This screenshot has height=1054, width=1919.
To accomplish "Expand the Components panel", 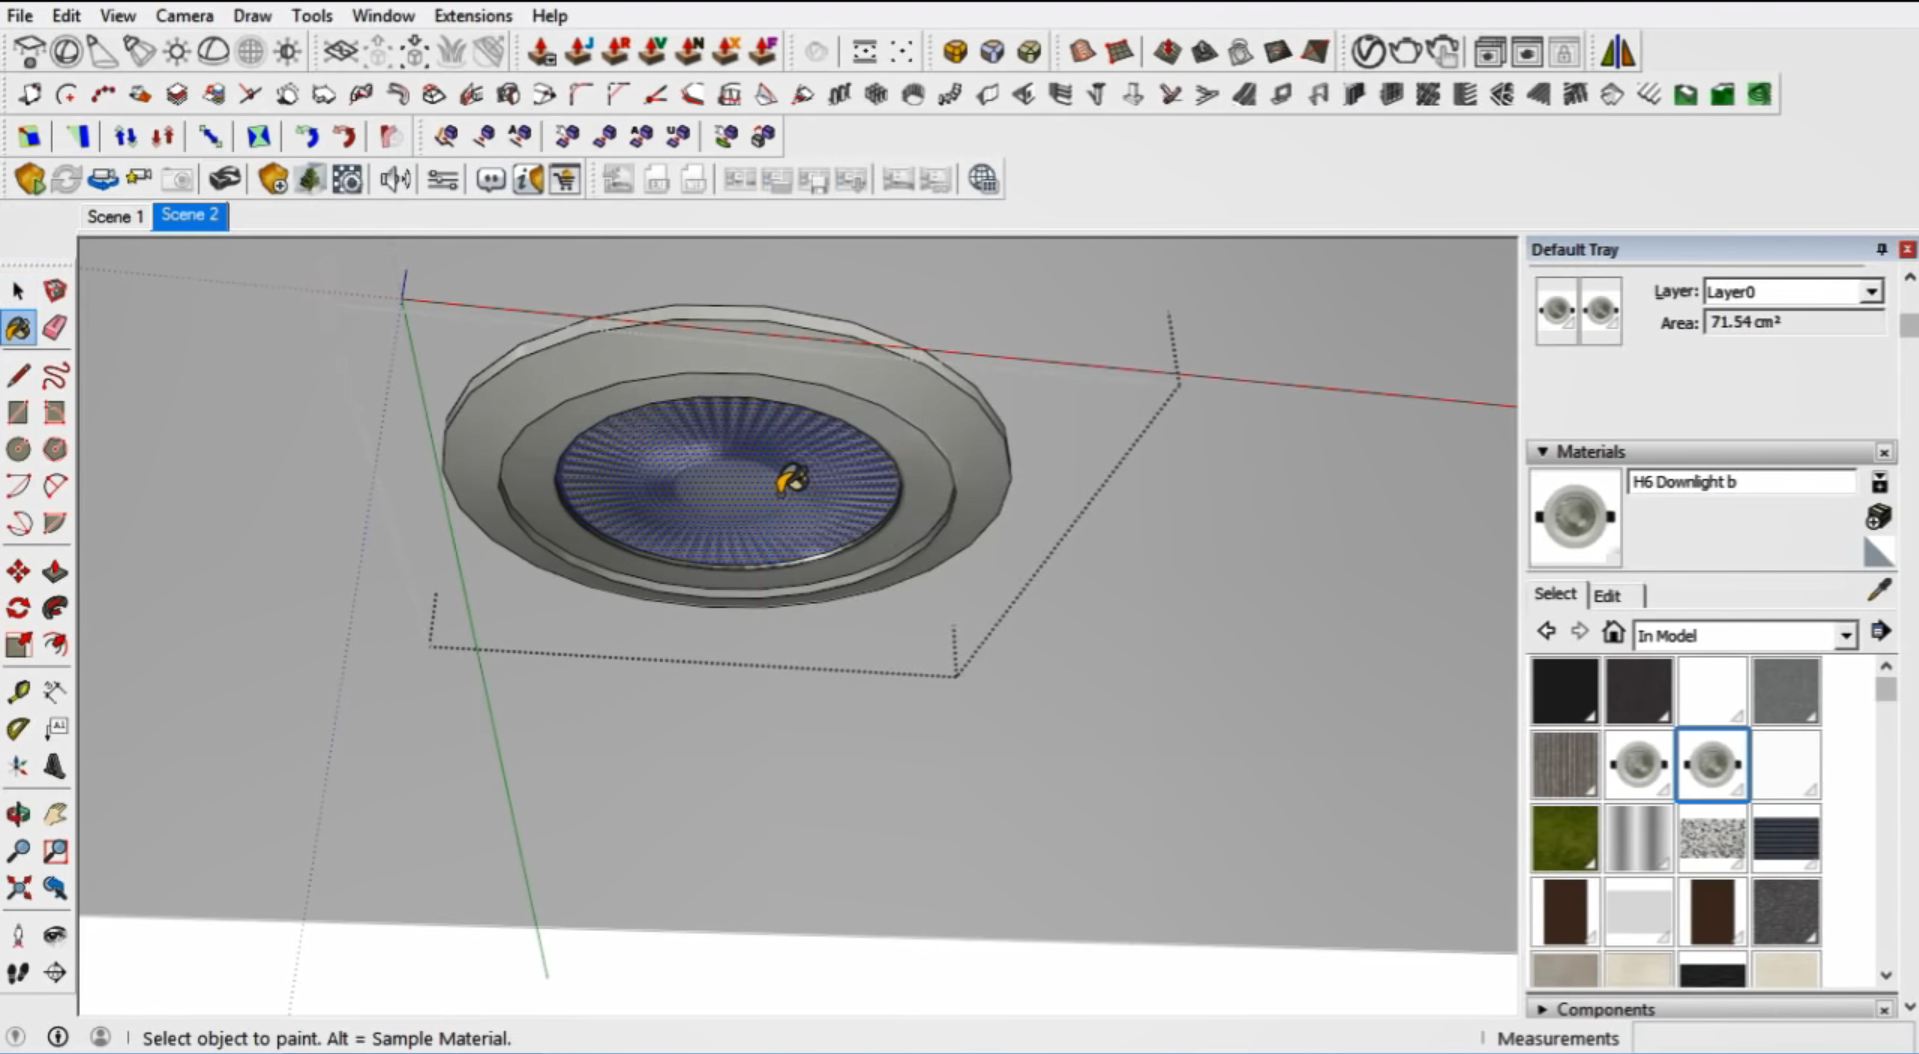I will 1542,1009.
